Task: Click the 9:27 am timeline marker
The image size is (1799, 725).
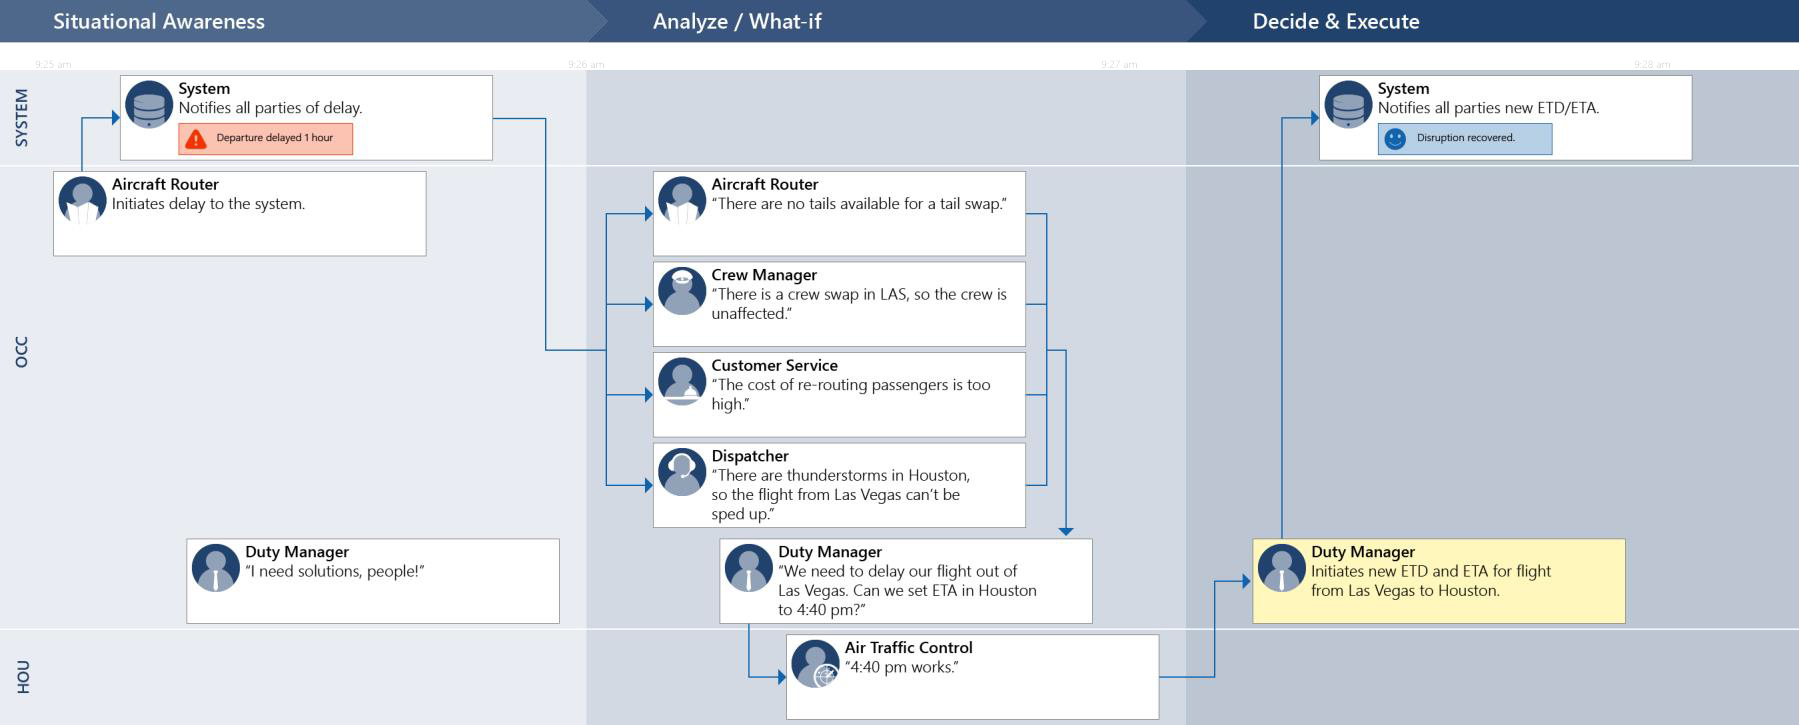Action: tap(1119, 65)
